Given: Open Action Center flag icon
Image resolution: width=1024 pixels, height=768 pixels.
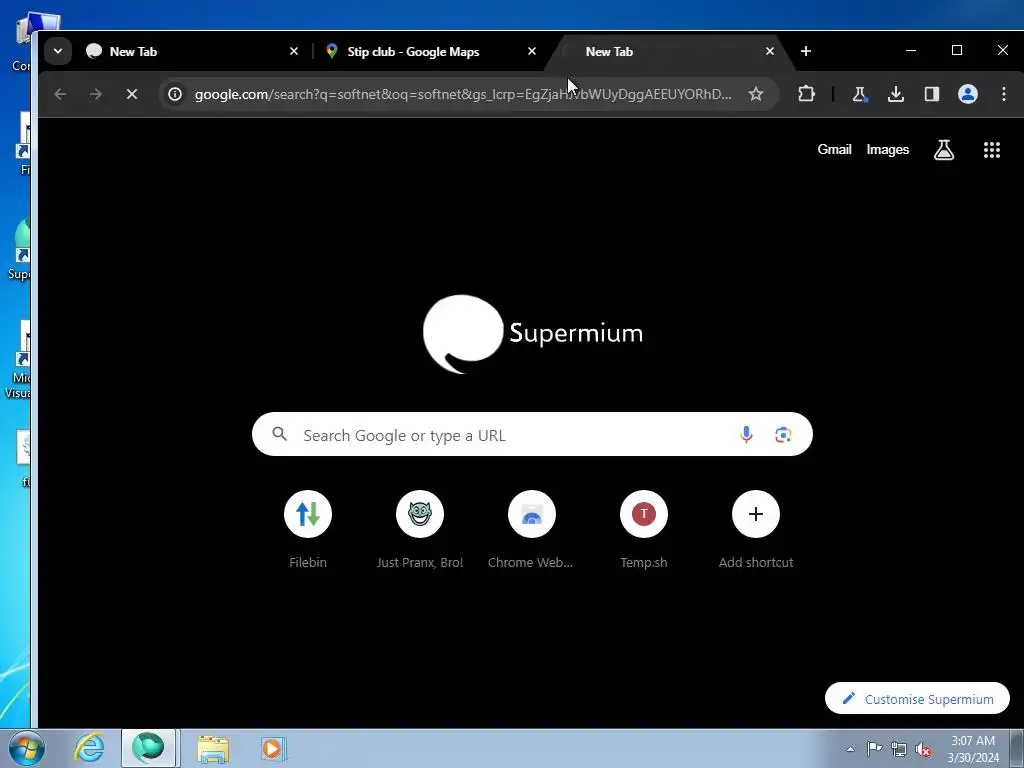Looking at the screenshot, I should coord(874,749).
